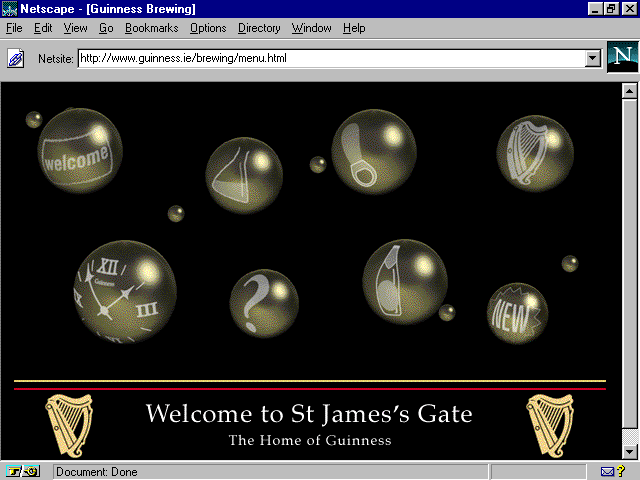This screenshot has height=480, width=640.
Task: Expand the Netsite URL history dropdown
Action: 592,59
